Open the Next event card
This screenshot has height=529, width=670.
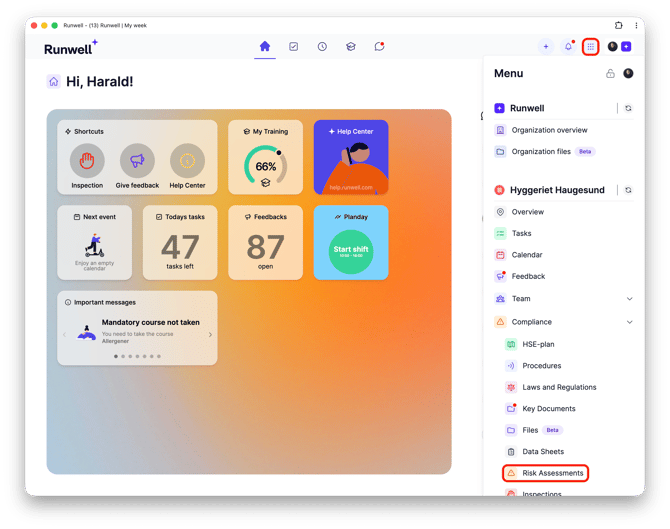click(94, 243)
